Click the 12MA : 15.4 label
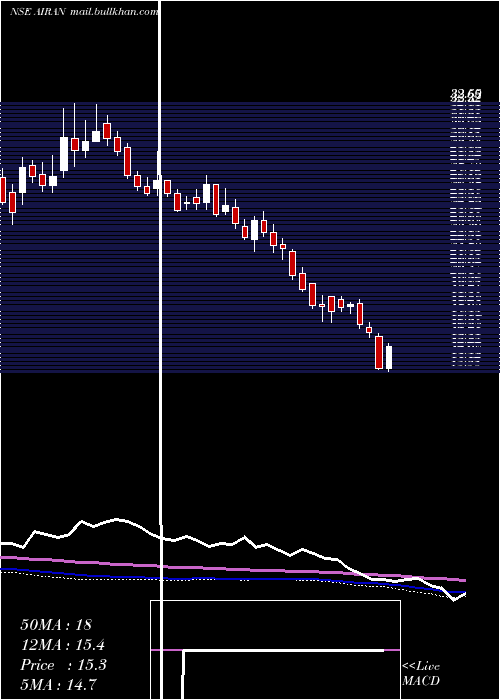This screenshot has width=500, height=700. (x=63, y=645)
